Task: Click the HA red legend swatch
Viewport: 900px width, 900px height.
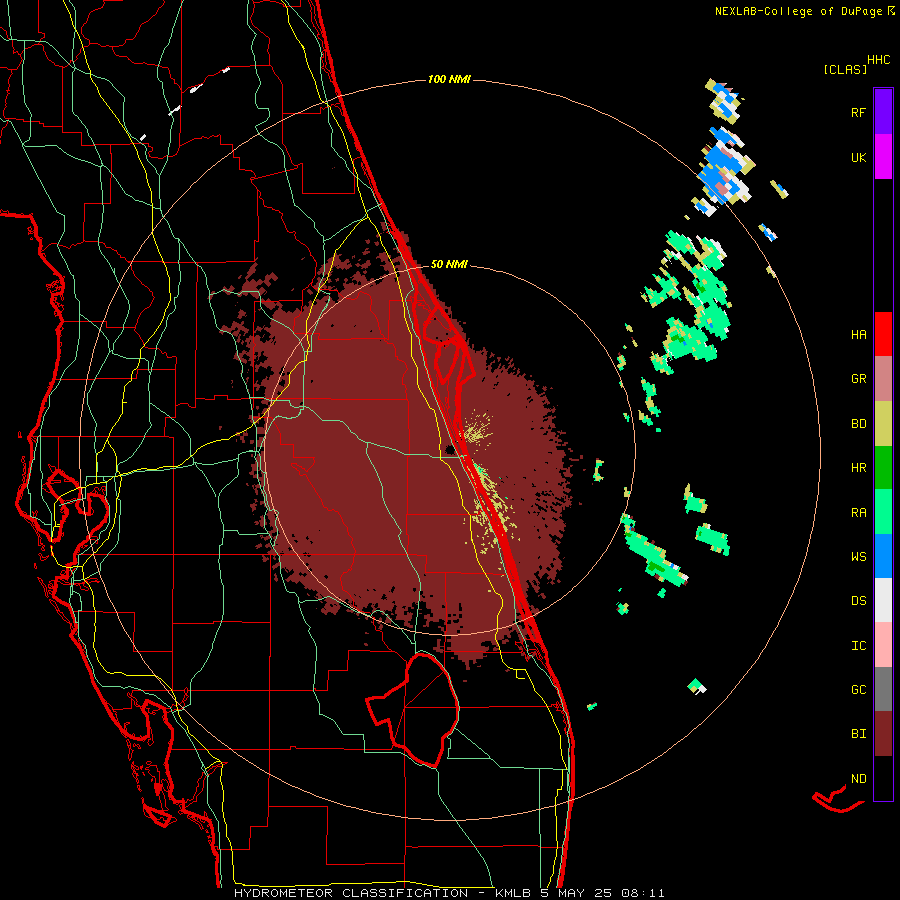Action: pyautogui.click(x=883, y=334)
